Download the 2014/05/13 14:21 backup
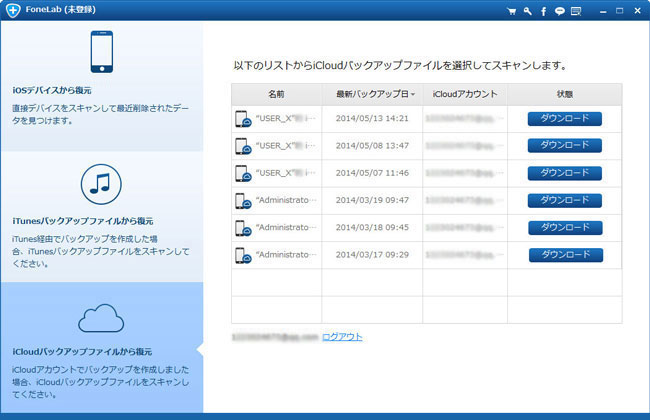The width and height of the screenshot is (650, 420). pyautogui.click(x=565, y=118)
